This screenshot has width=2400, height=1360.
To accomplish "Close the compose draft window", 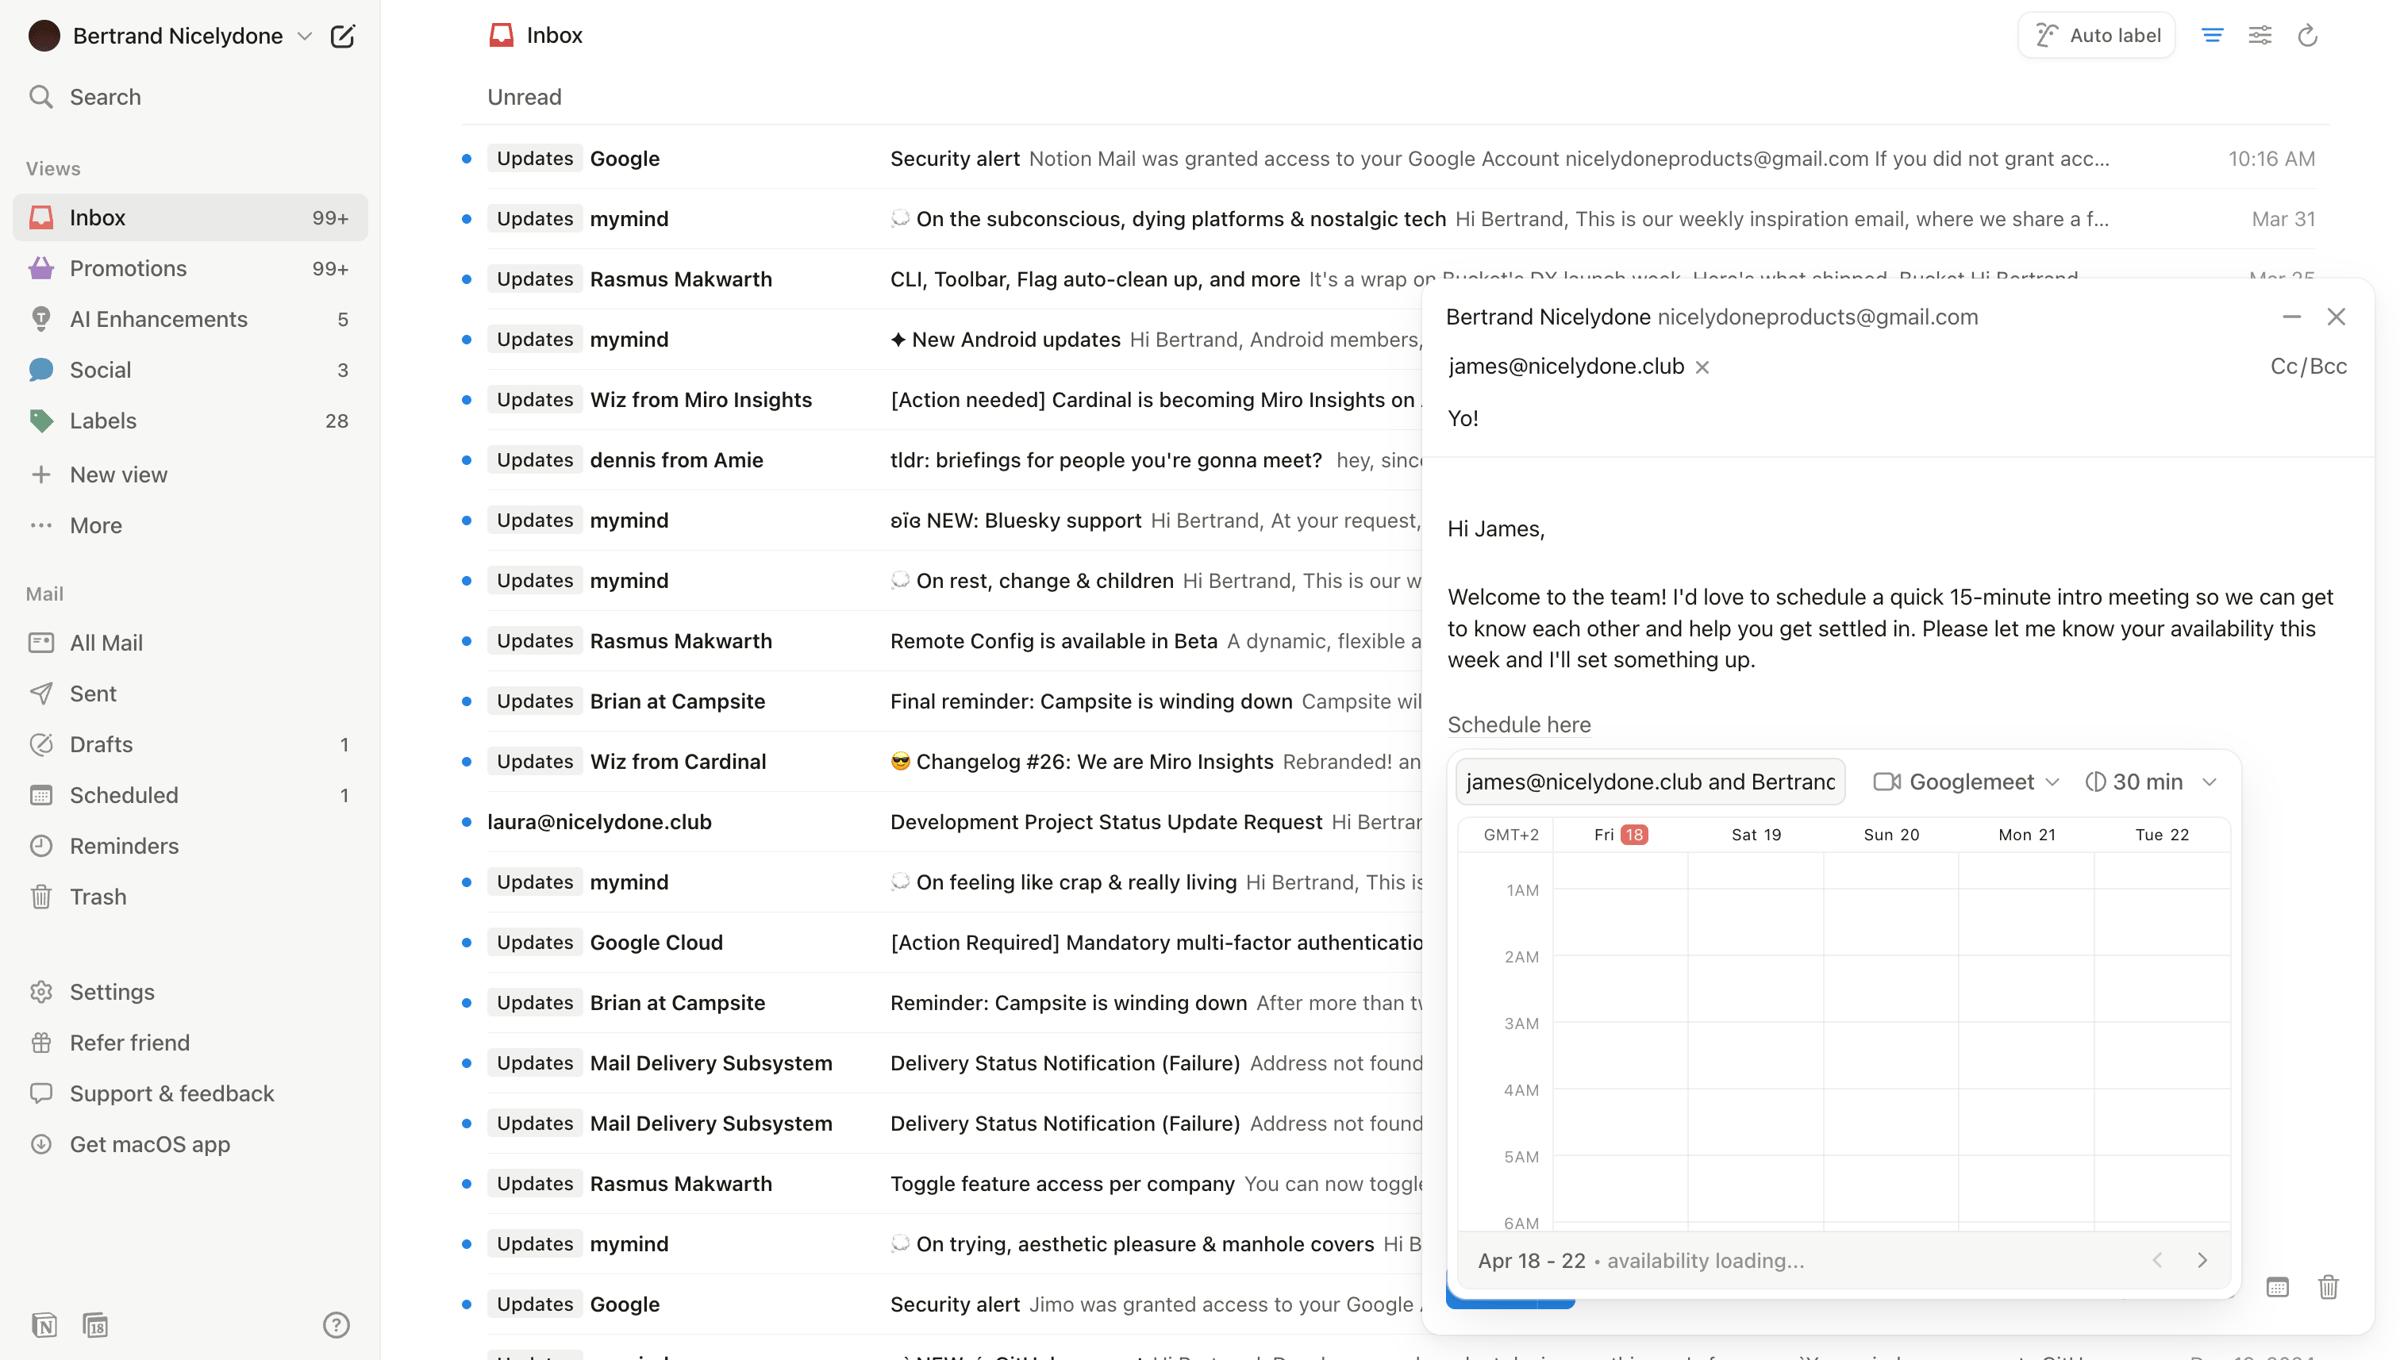I will coord(2336,317).
